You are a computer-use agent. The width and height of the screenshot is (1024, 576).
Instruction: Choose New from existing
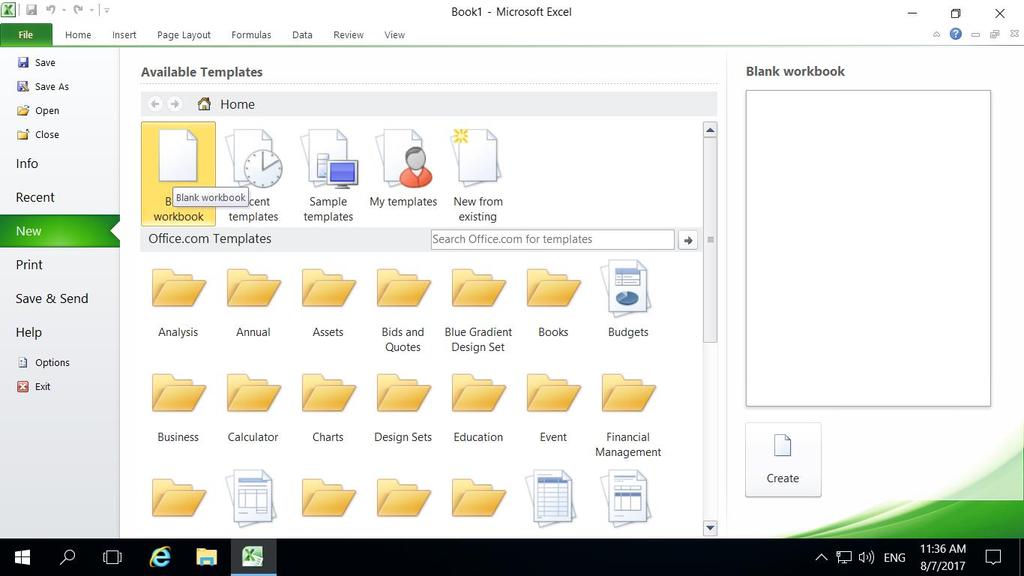[477, 175]
